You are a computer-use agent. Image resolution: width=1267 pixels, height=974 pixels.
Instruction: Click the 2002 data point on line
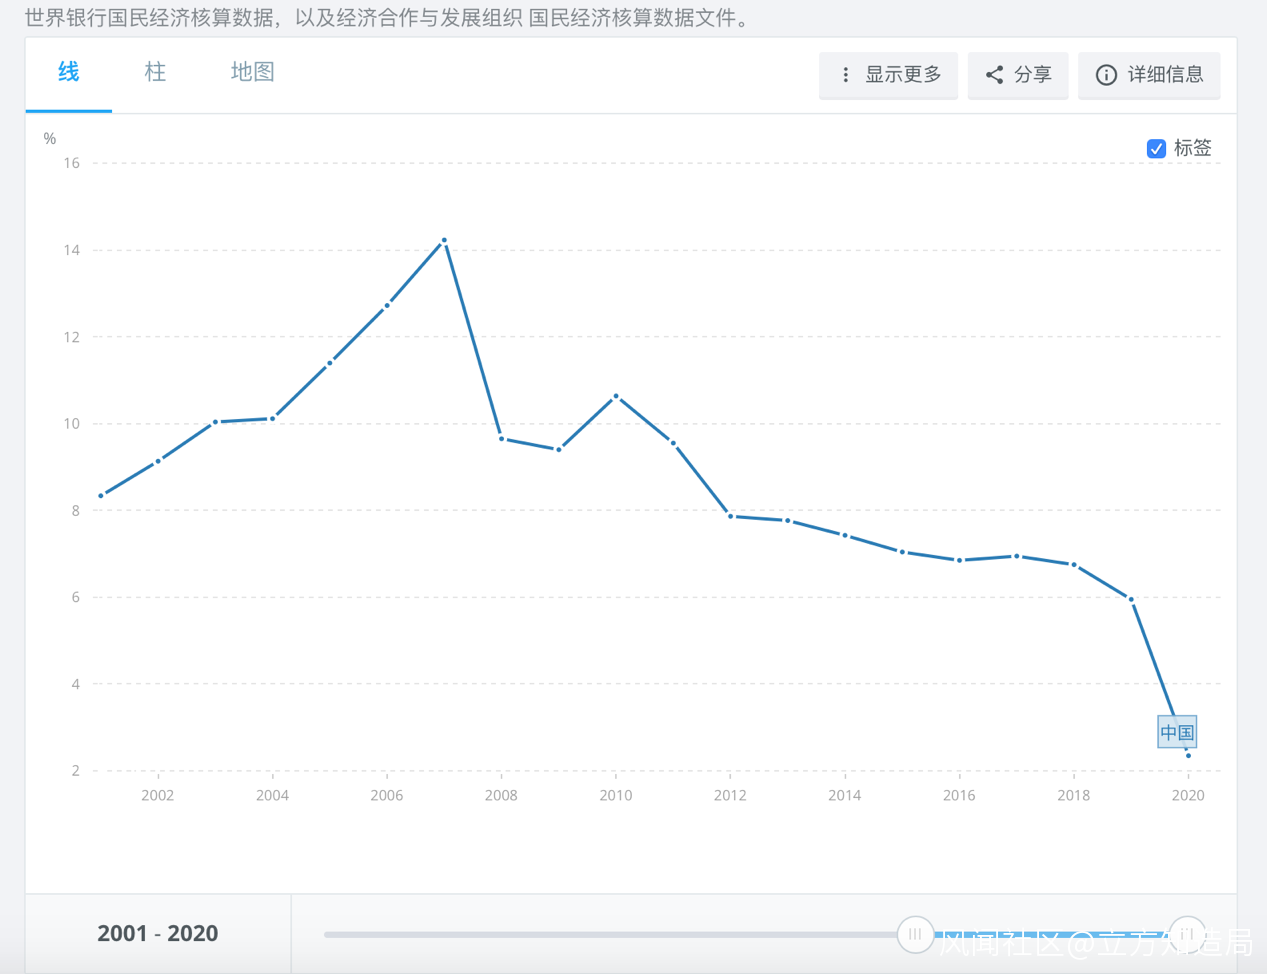pyautogui.click(x=158, y=461)
